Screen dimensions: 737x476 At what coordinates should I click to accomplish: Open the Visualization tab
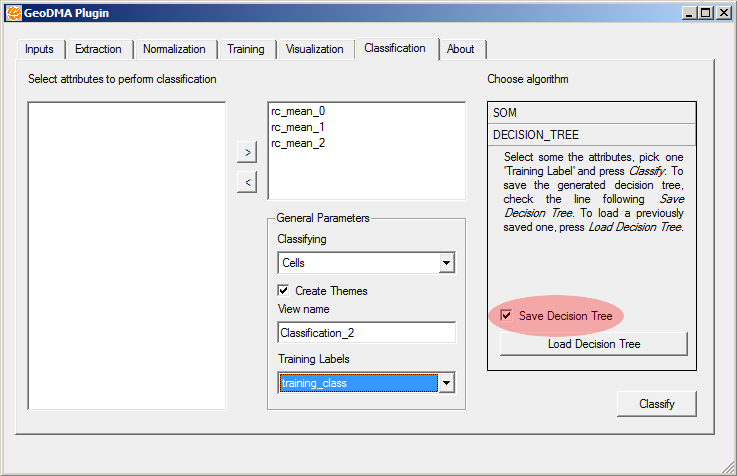pyautogui.click(x=314, y=49)
